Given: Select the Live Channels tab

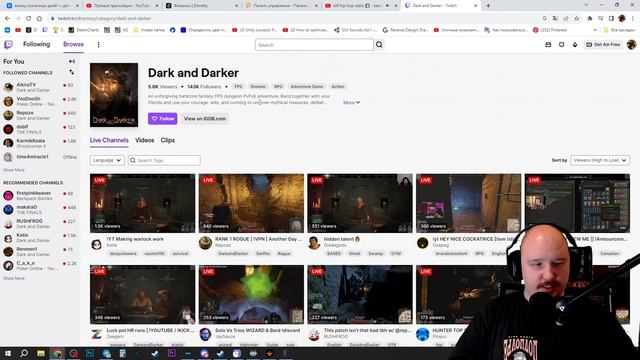Looking at the screenshot, I should tap(109, 140).
